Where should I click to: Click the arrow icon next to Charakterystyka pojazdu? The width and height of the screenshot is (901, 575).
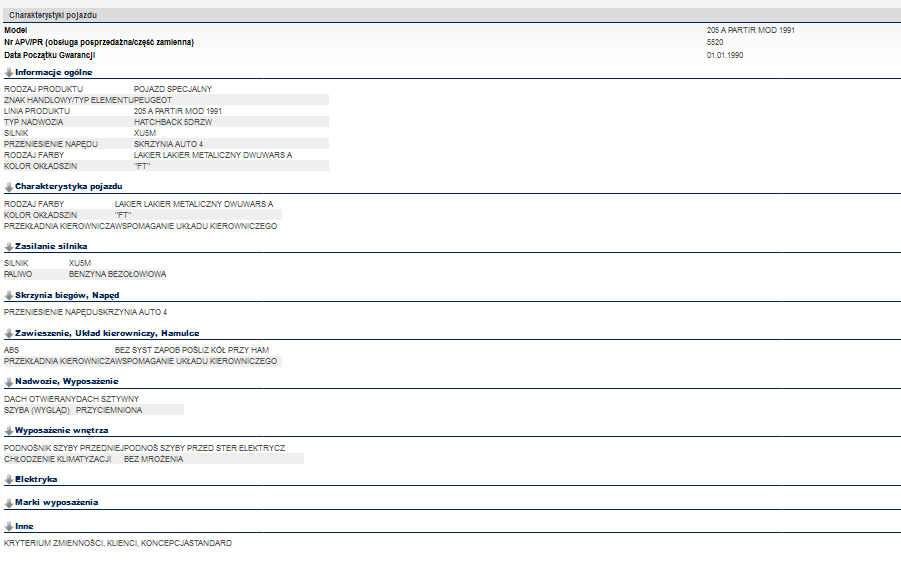tap(9, 187)
